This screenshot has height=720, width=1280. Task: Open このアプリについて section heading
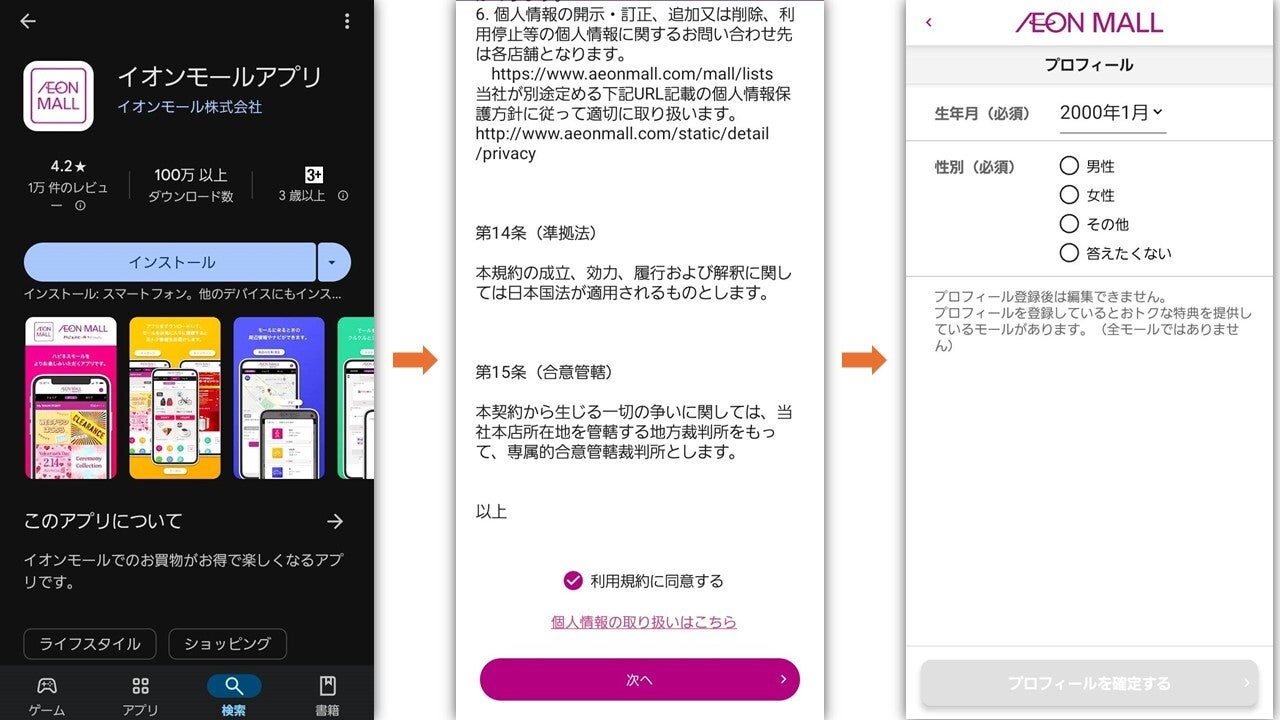tap(103, 521)
